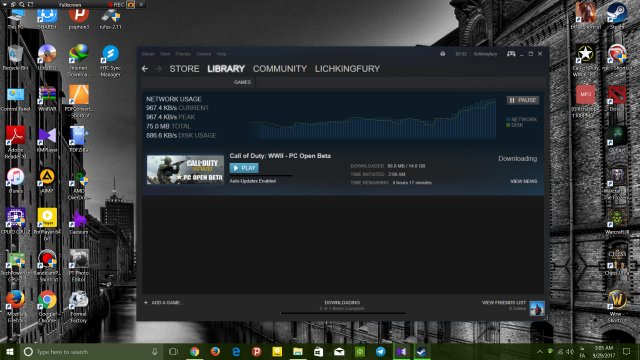The image size is (640, 360).
Task: Open the LIBRARY section
Action: pyautogui.click(x=226, y=69)
